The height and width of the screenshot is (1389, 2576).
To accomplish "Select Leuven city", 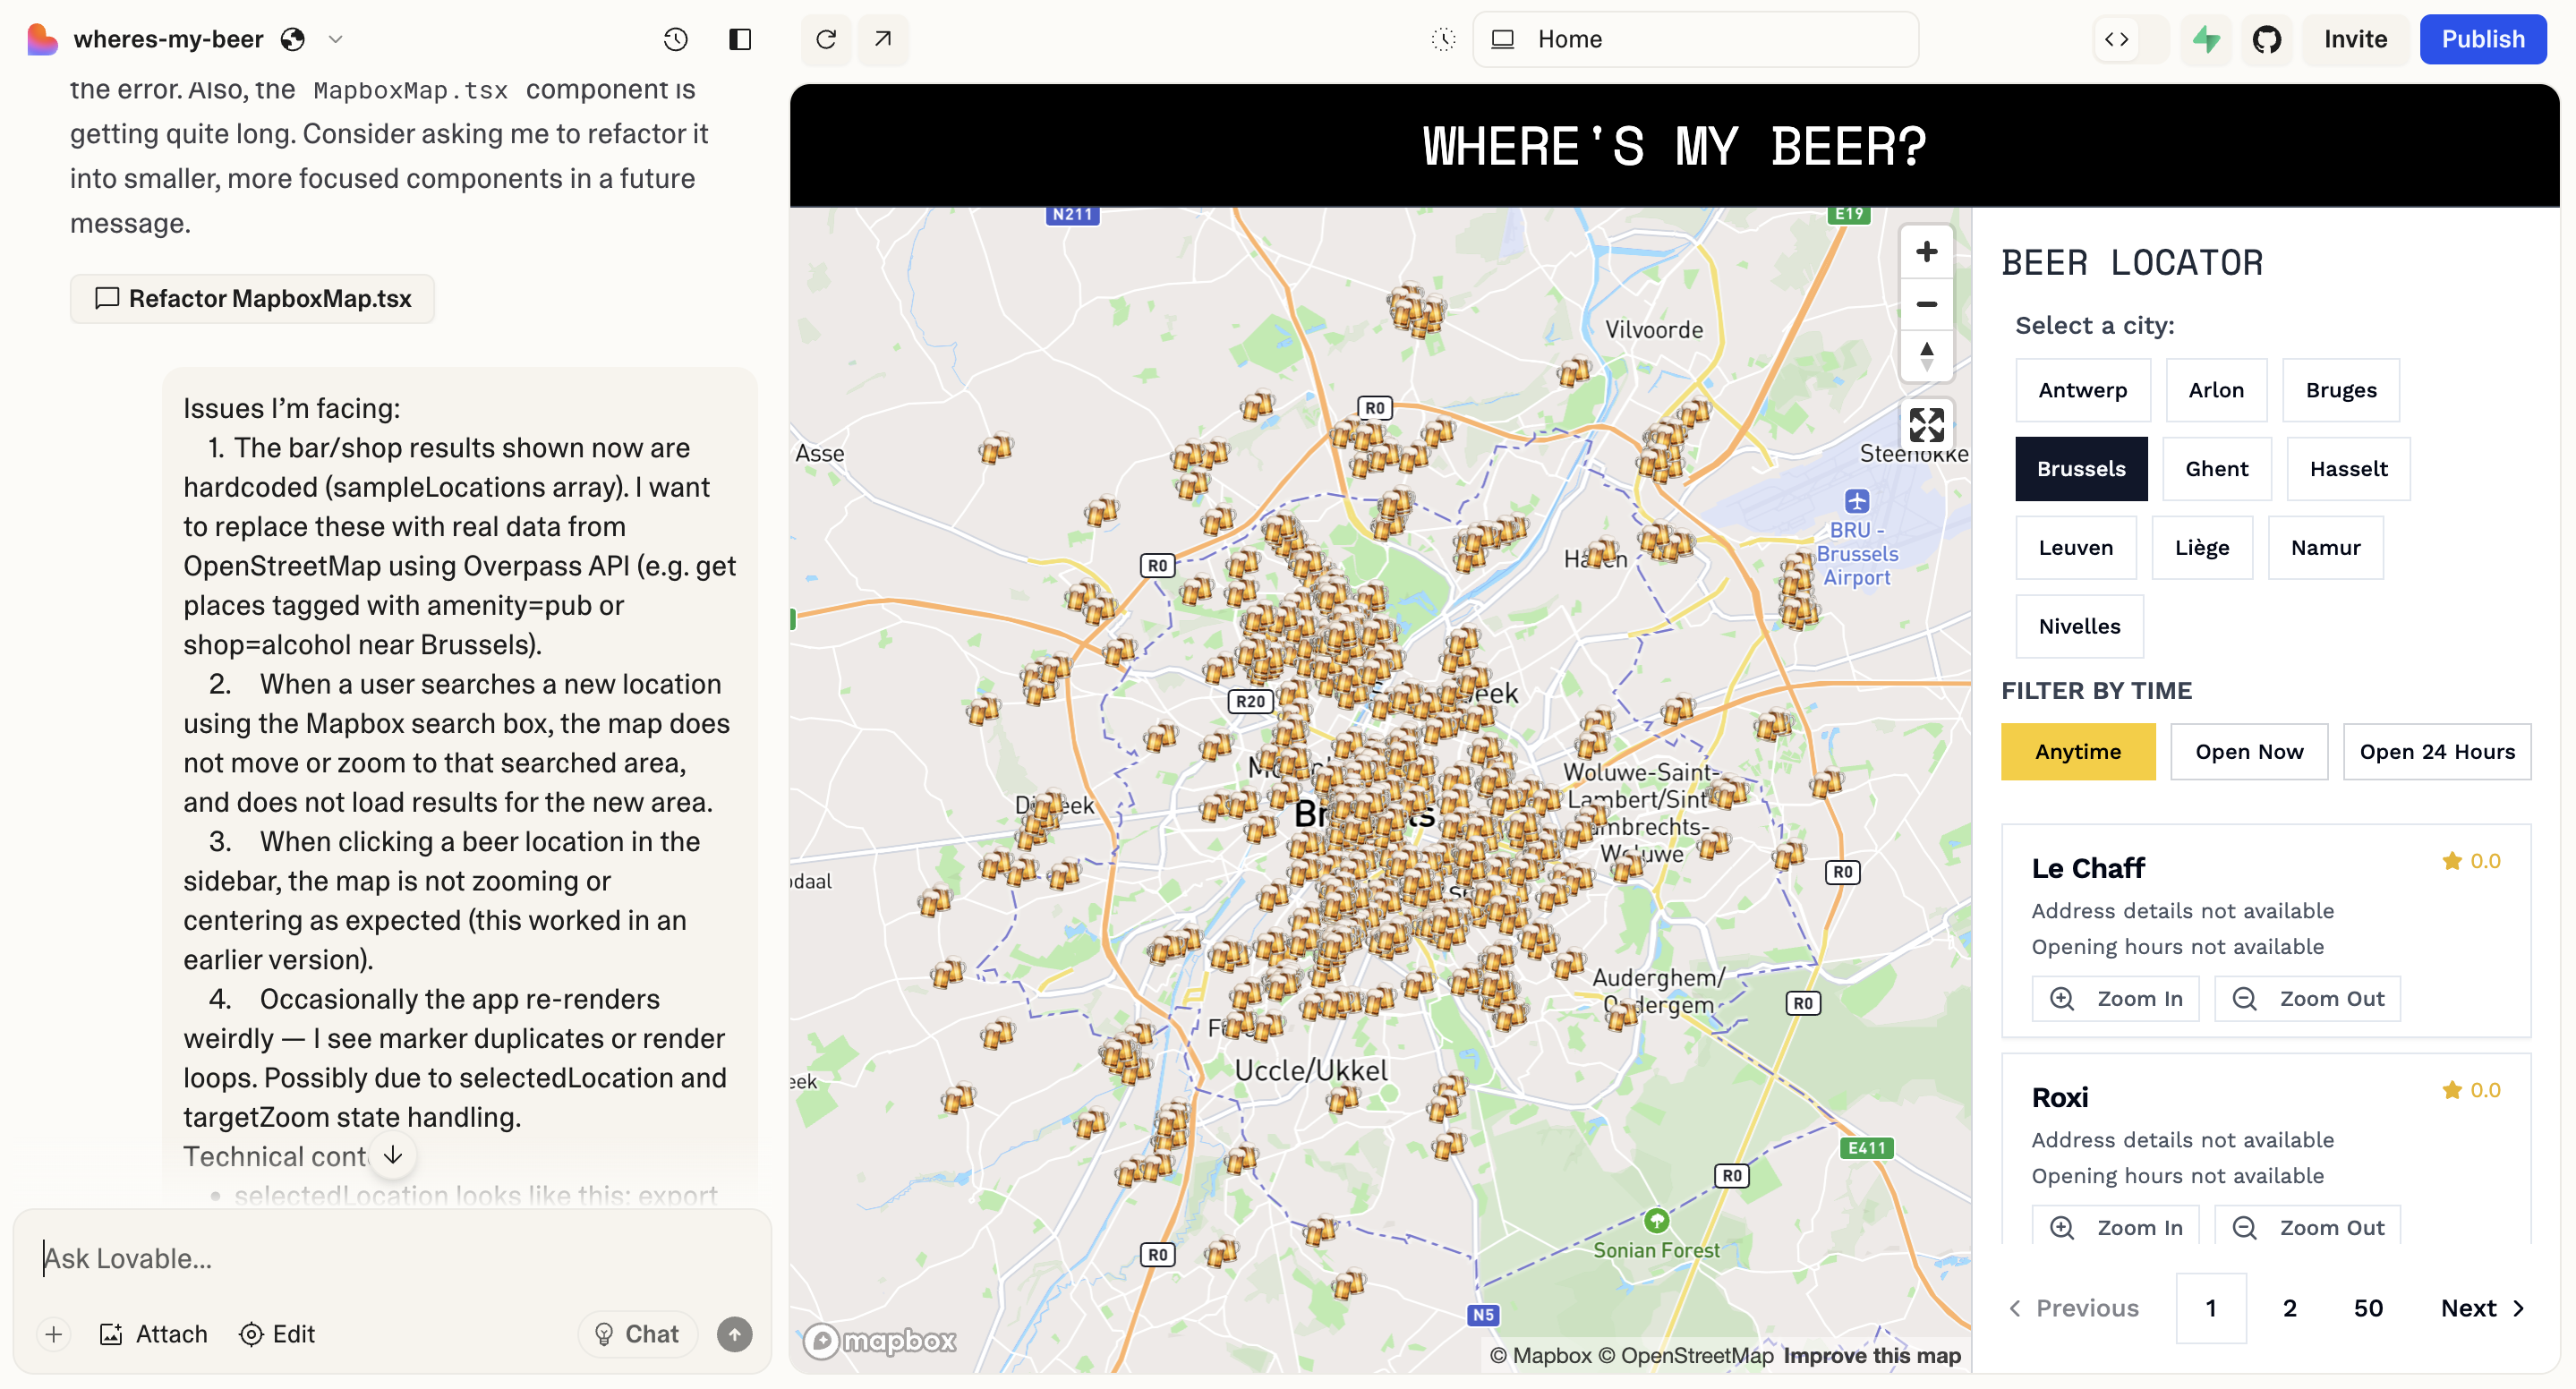I will coord(2075,548).
